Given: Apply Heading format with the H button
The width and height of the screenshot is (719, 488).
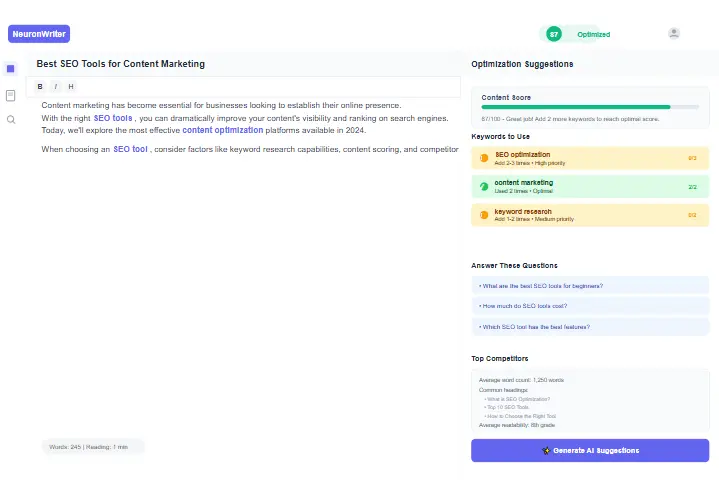Looking at the screenshot, I should point(71,86).
